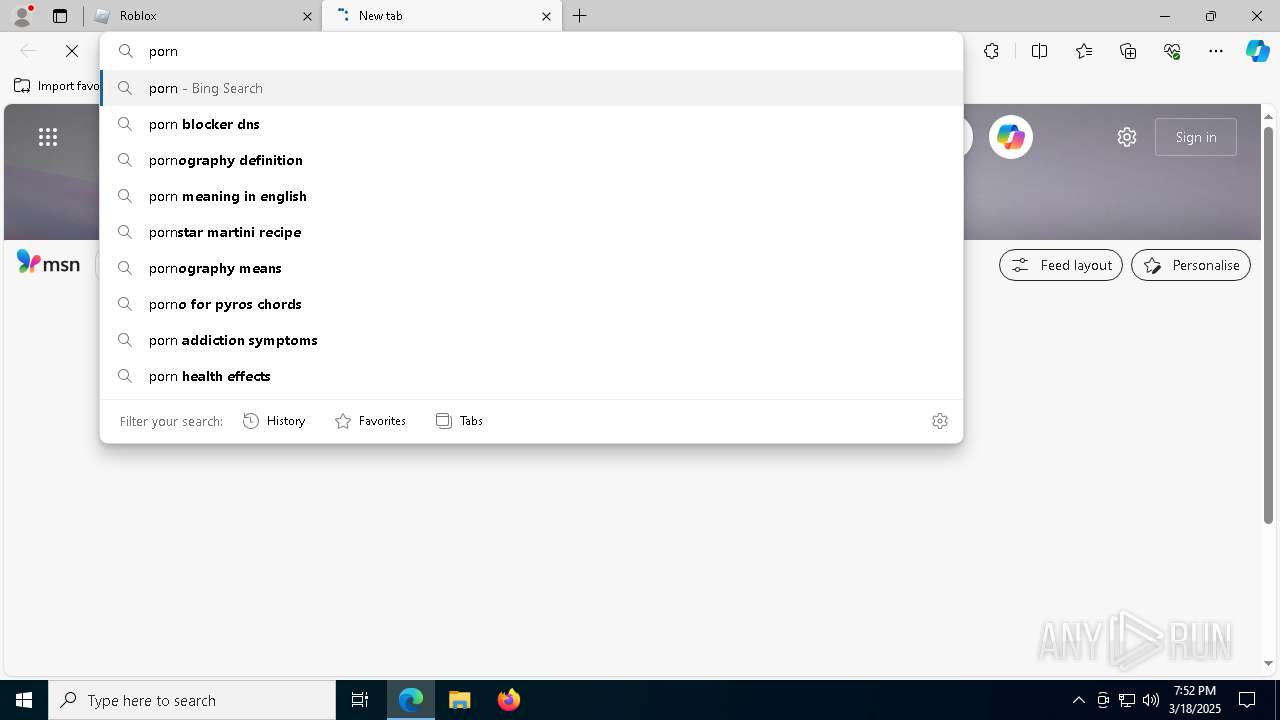This screenshot has width=1280, height=720.
Task: Select the 'blocker dns' suggestion
Action: [x=531, y=124]
